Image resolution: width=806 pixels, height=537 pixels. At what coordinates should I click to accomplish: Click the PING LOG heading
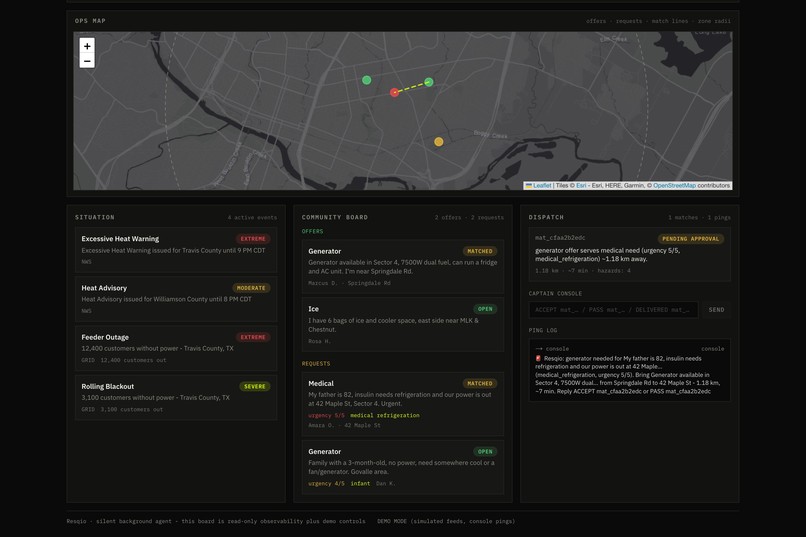point(543,330)
